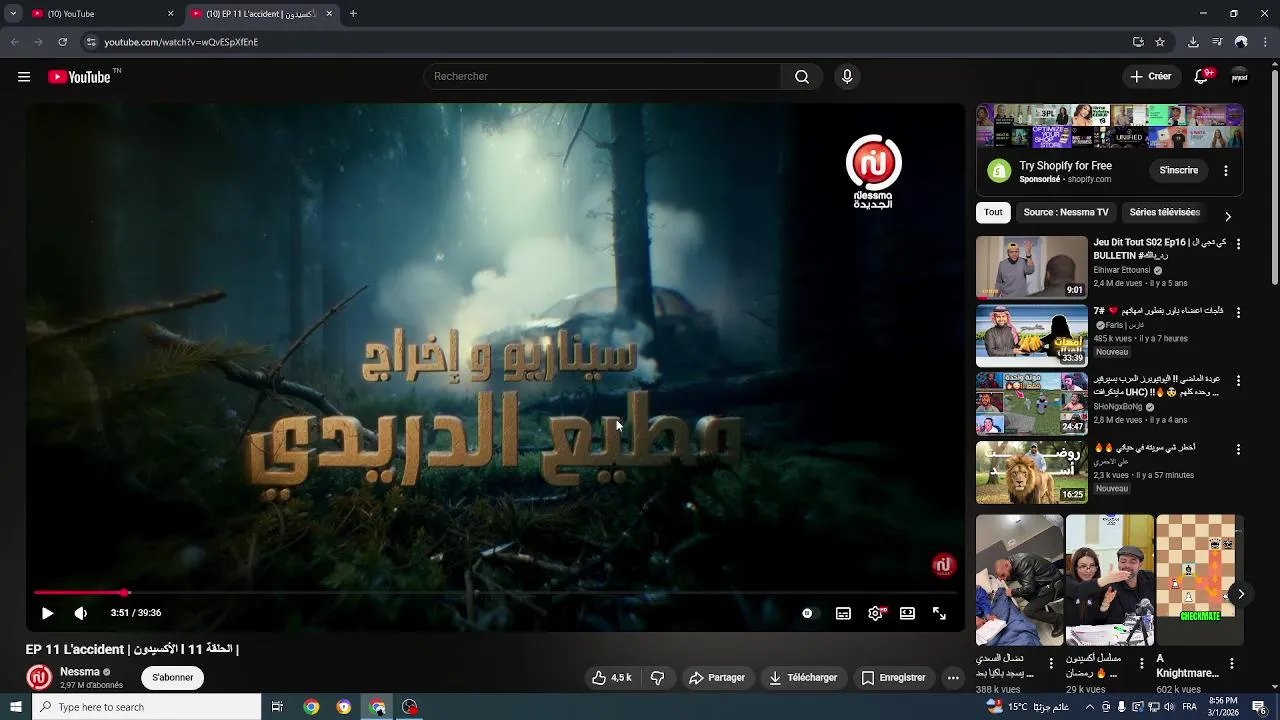Open options for A Knightmare short
The height and width of the screenshot is (720, 1280).
click(x=1231, y=663)
